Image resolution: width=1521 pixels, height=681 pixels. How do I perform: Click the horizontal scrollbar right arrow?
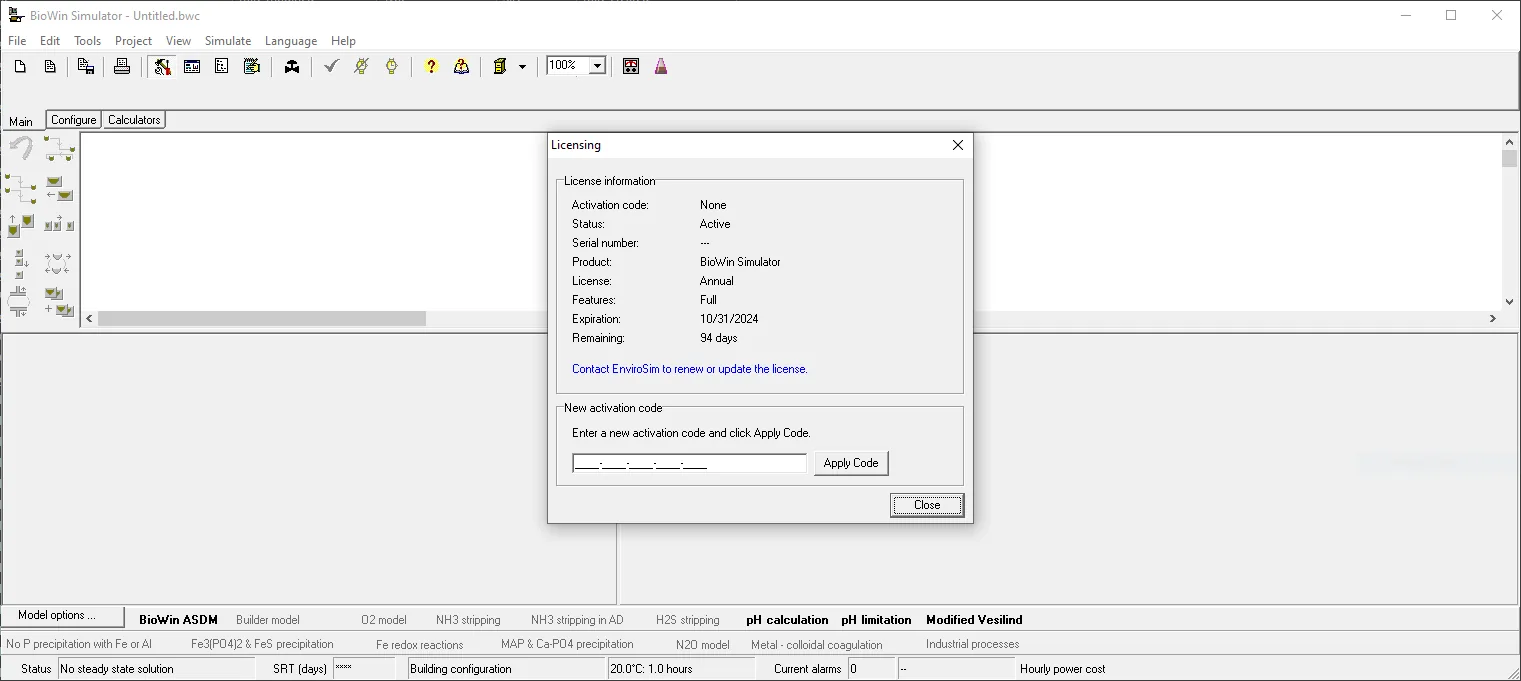pyautogui.click(x=1493, y=319)
